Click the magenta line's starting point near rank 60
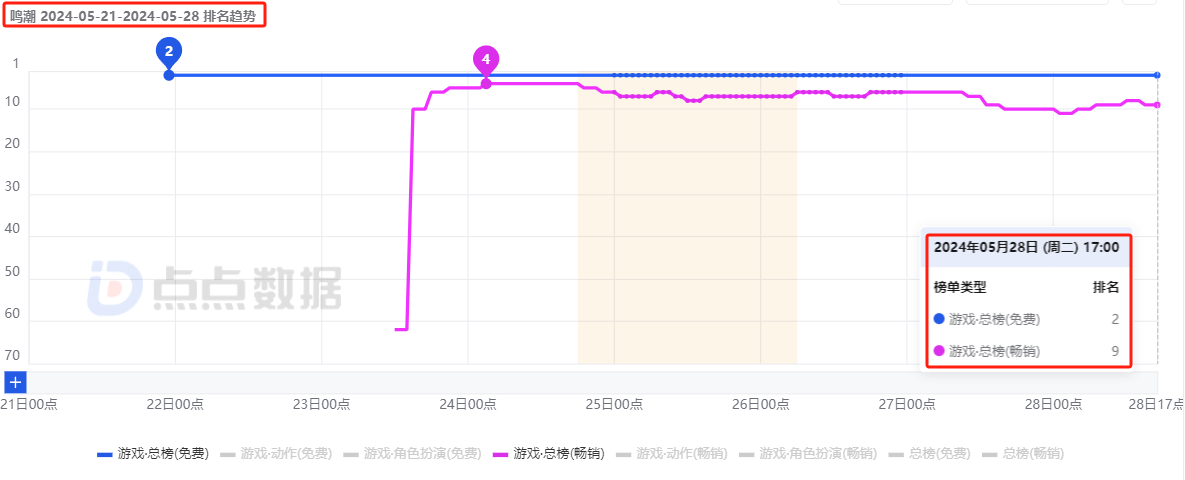This screenshot has width=1185, height=480. tap(397, 329)
